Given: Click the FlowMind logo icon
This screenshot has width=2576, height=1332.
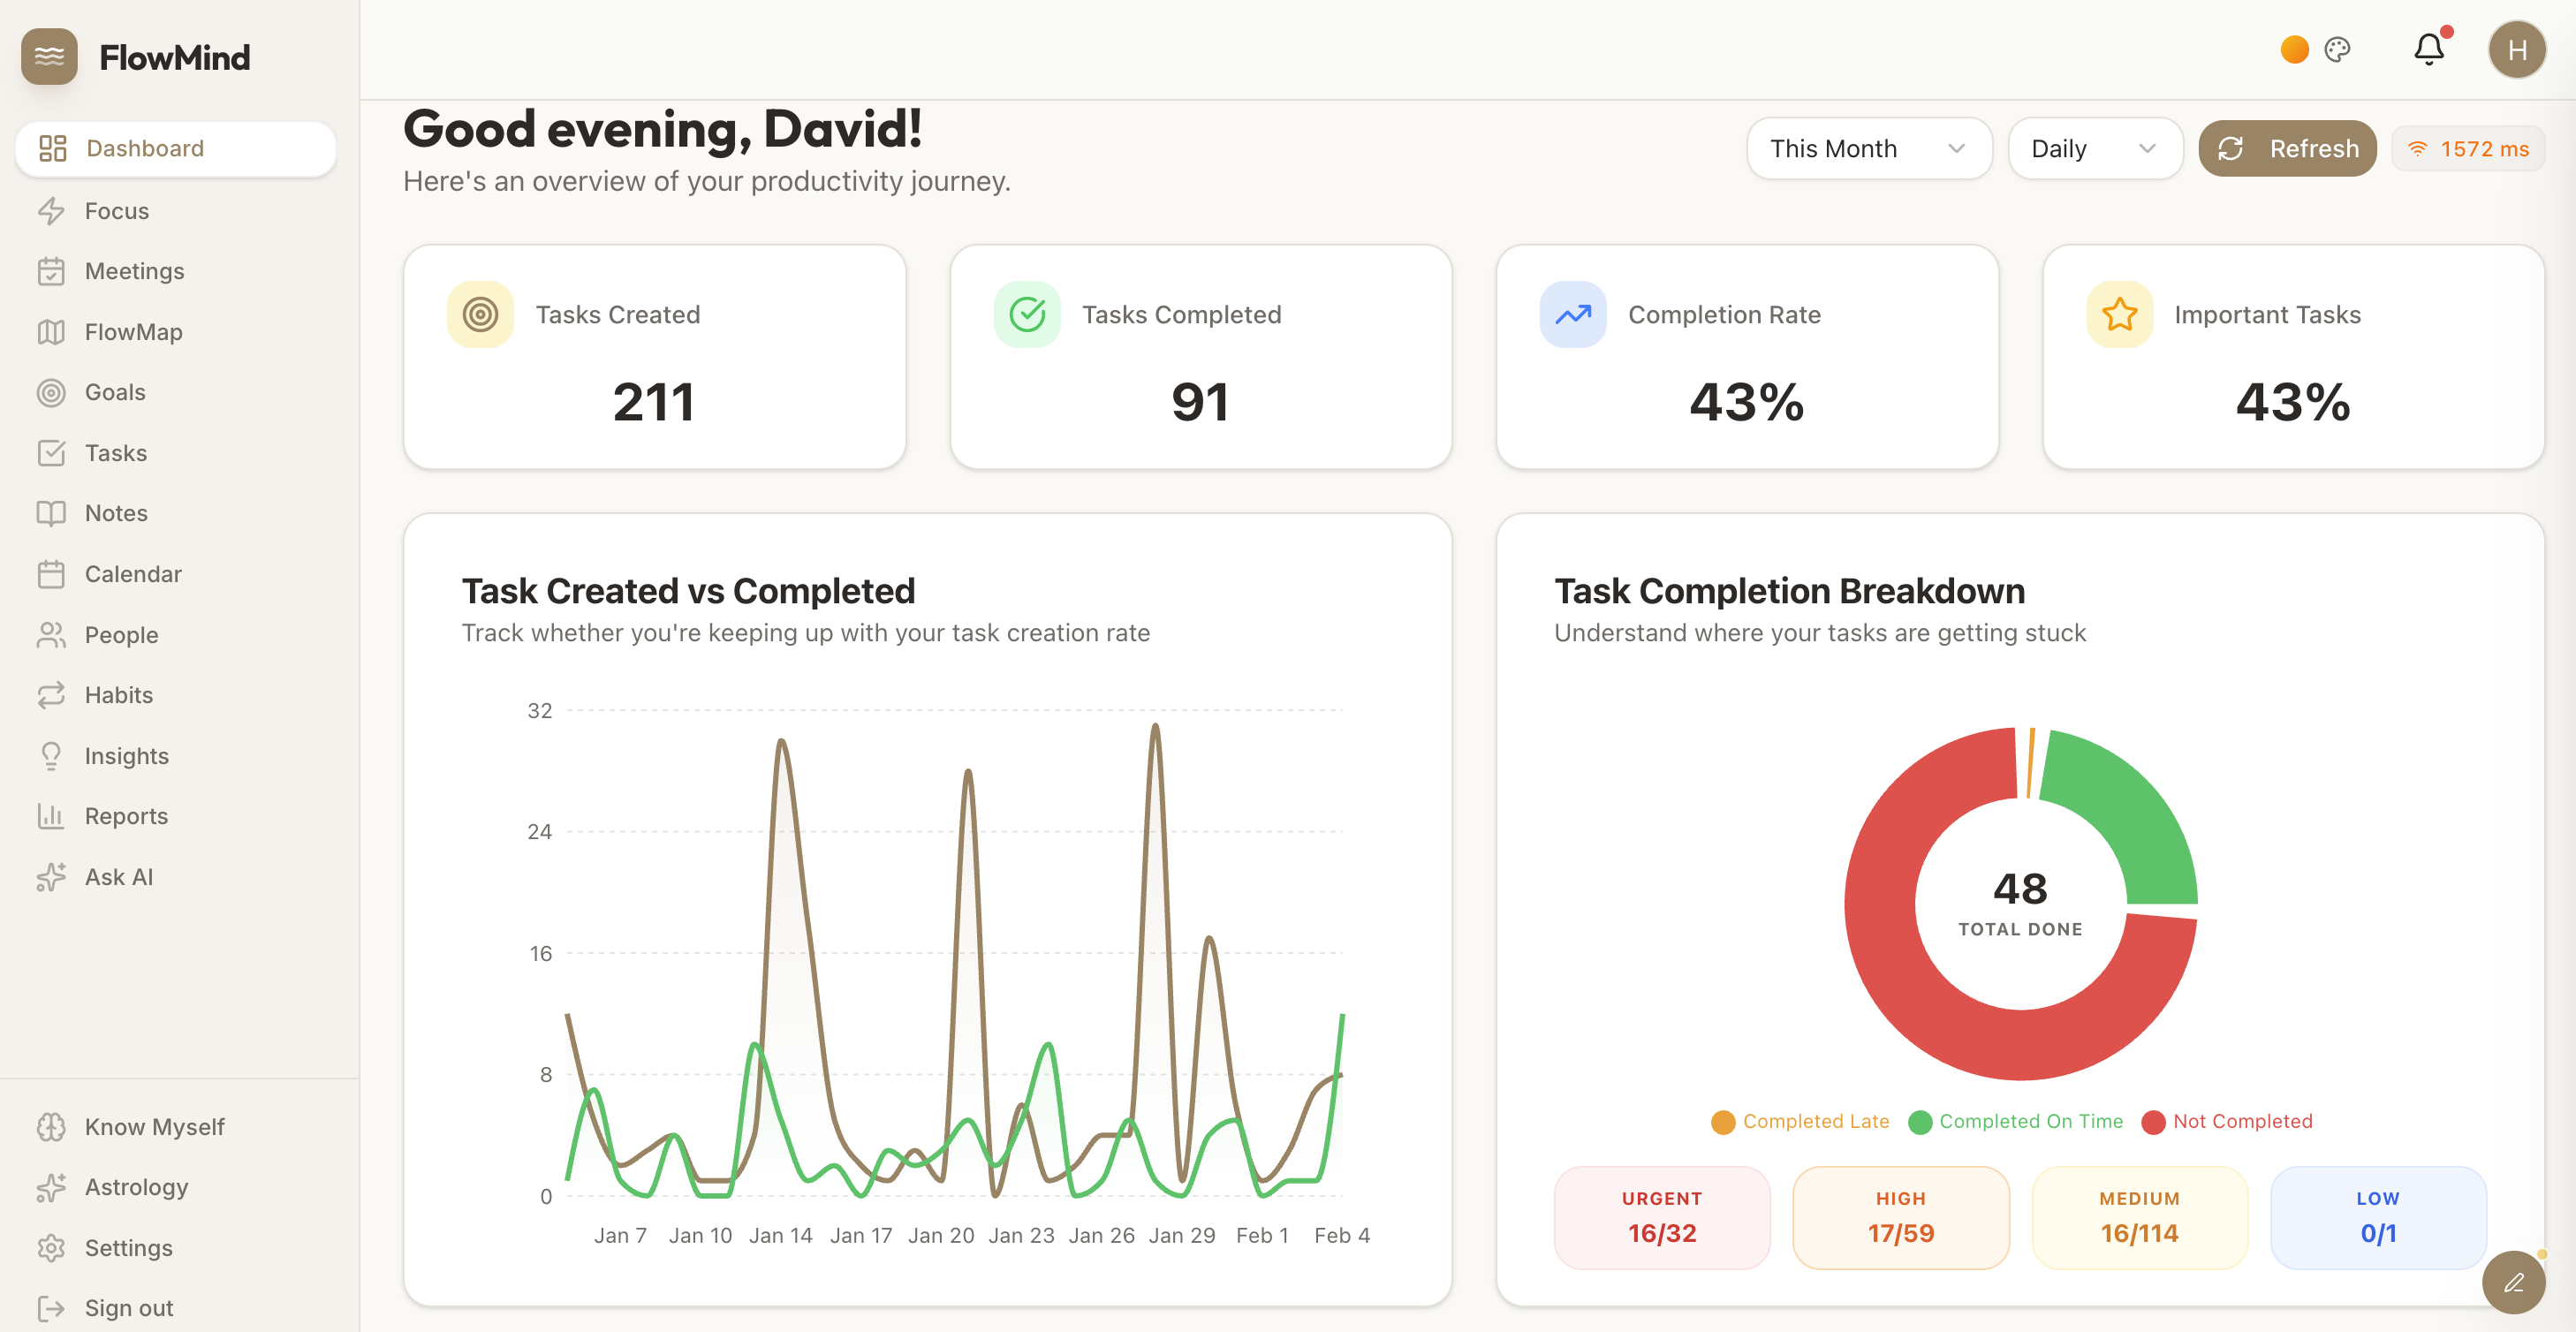Looking at the screenshot, I should click(x=49, y=57).
